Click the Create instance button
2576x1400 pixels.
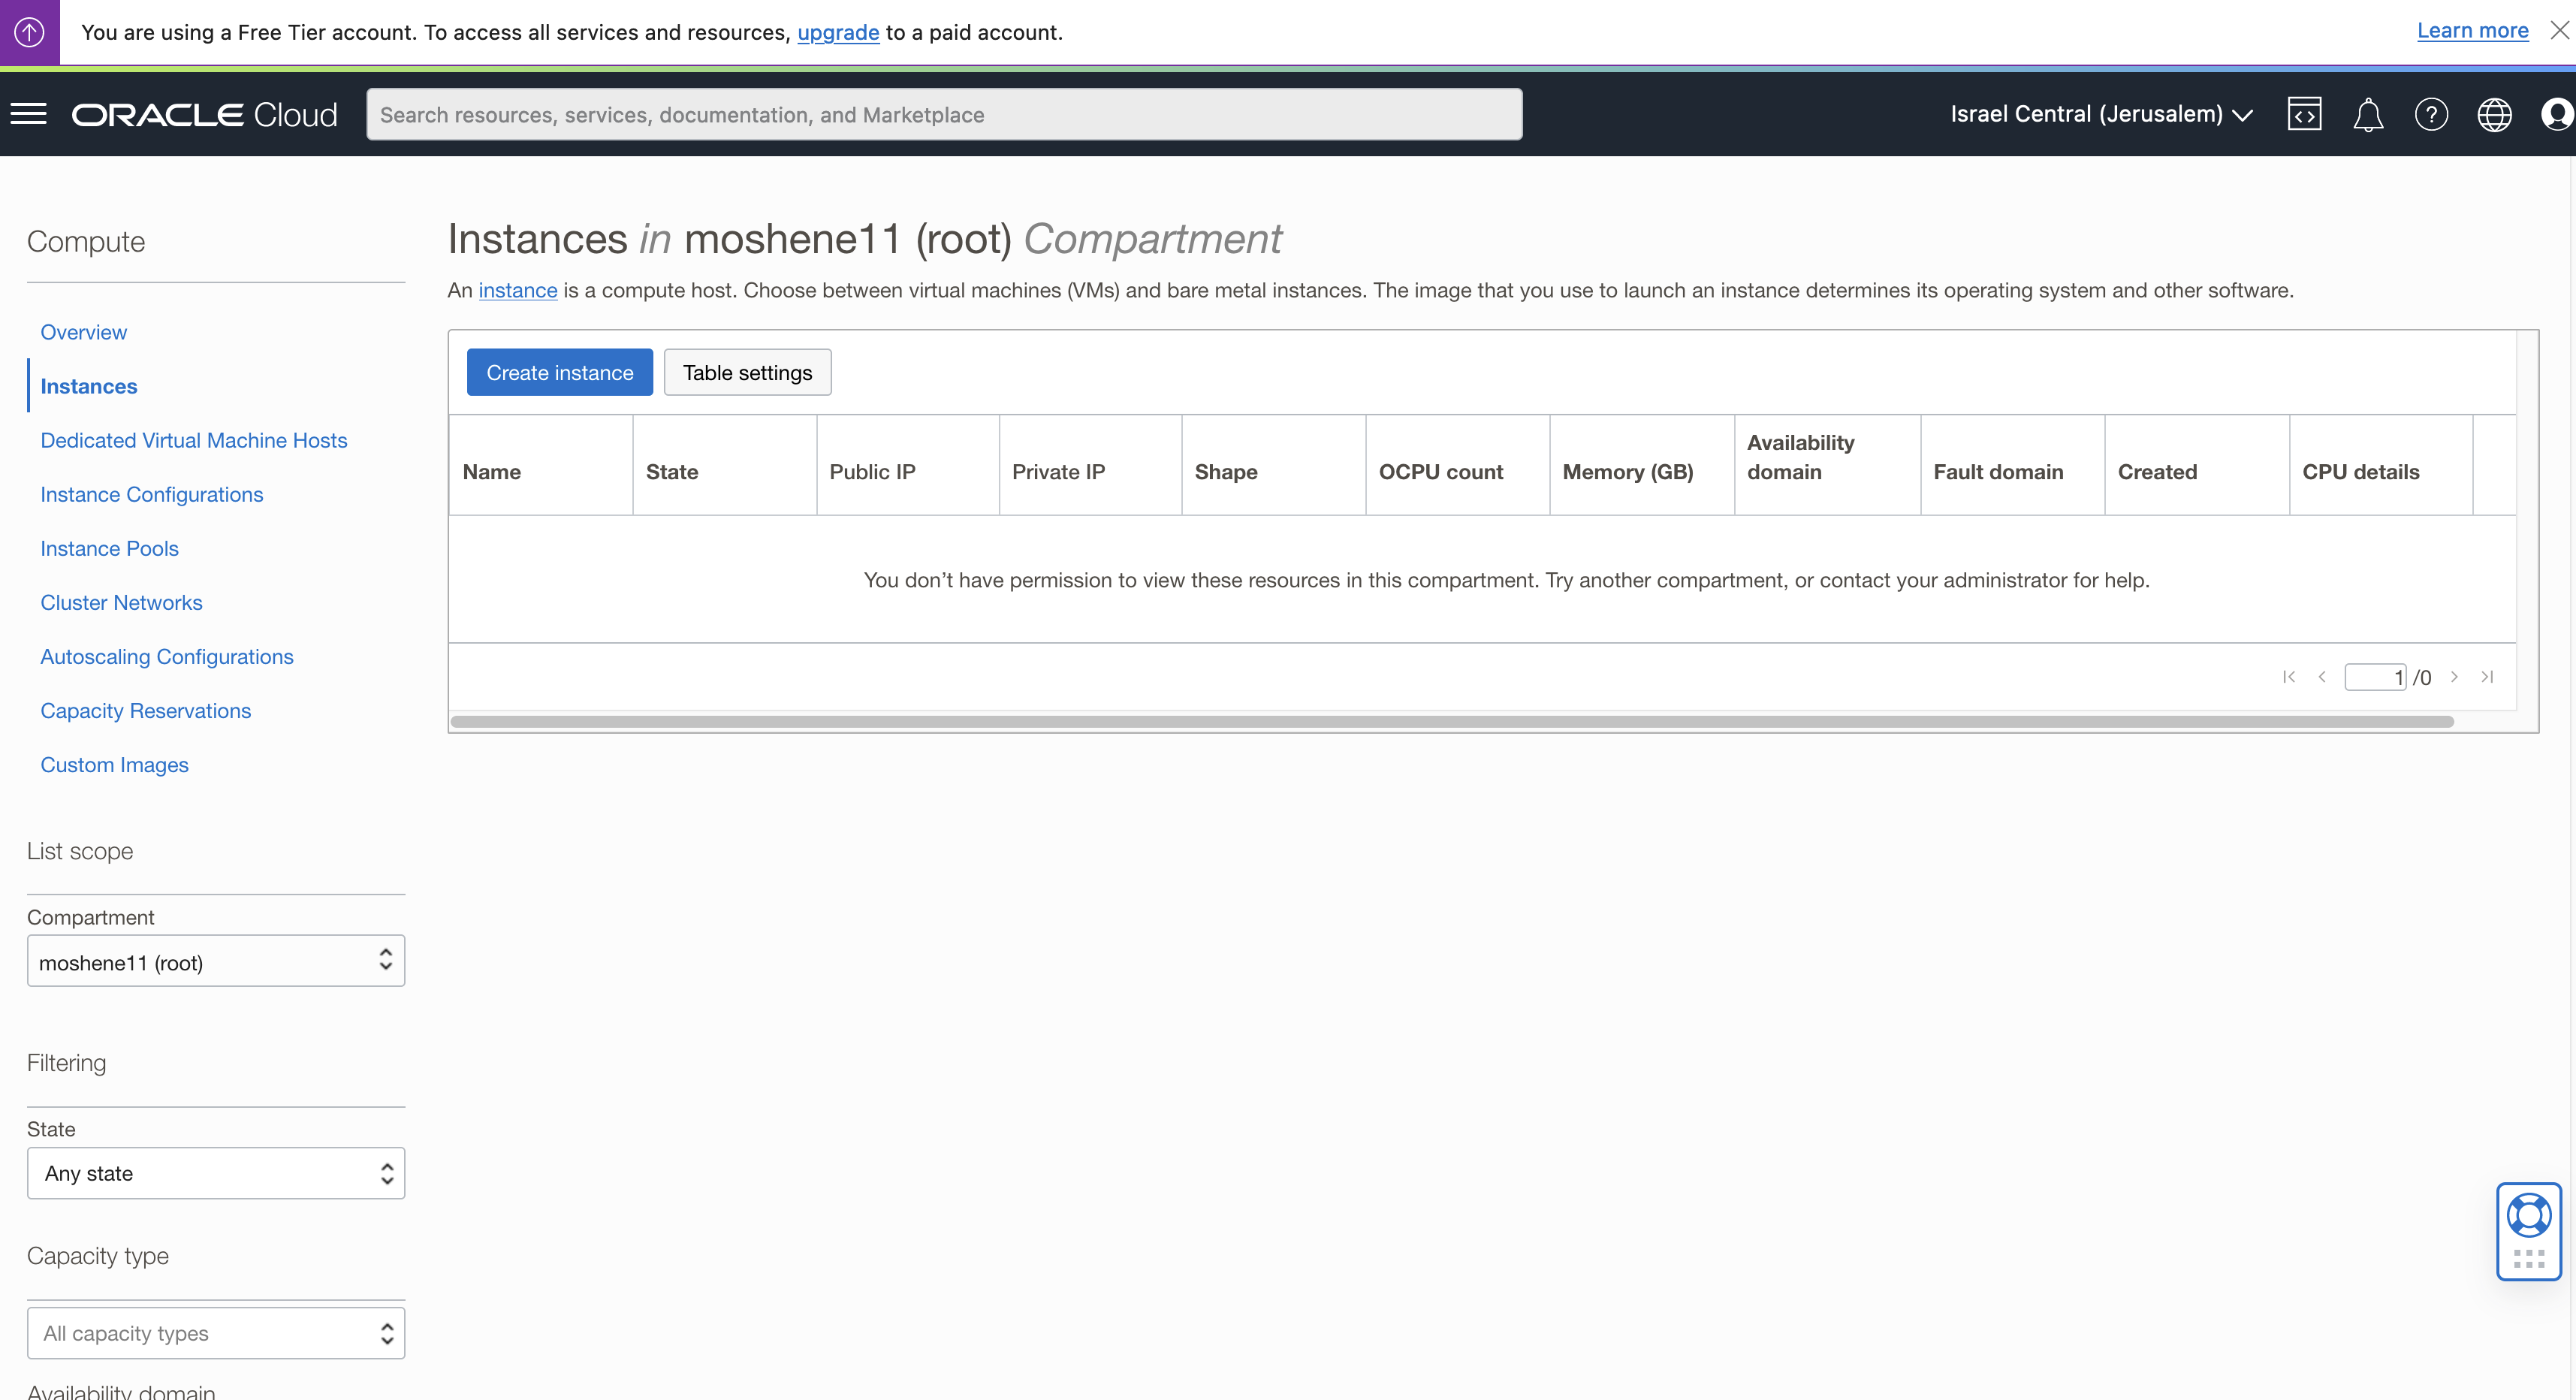pos(559,372)
